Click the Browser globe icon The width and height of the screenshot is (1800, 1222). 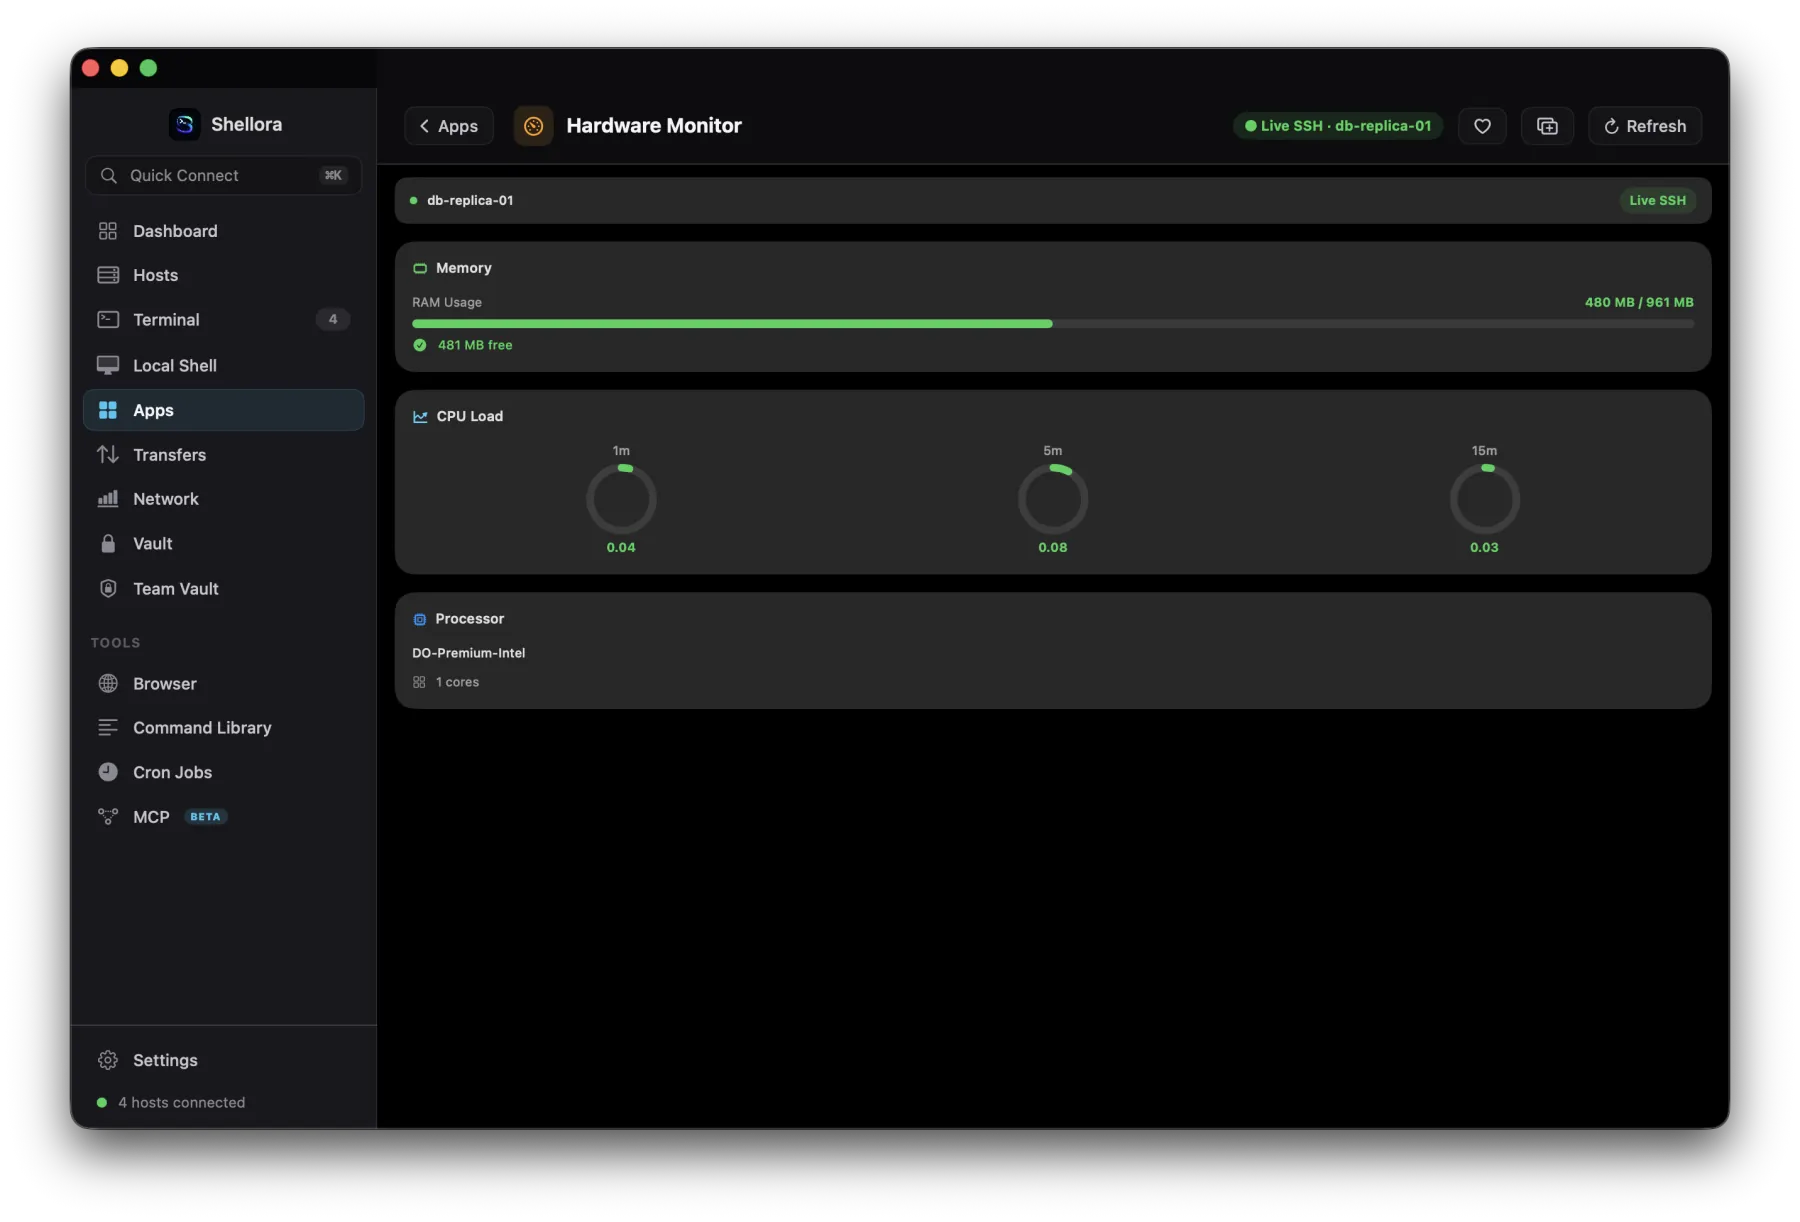[108, 684]
